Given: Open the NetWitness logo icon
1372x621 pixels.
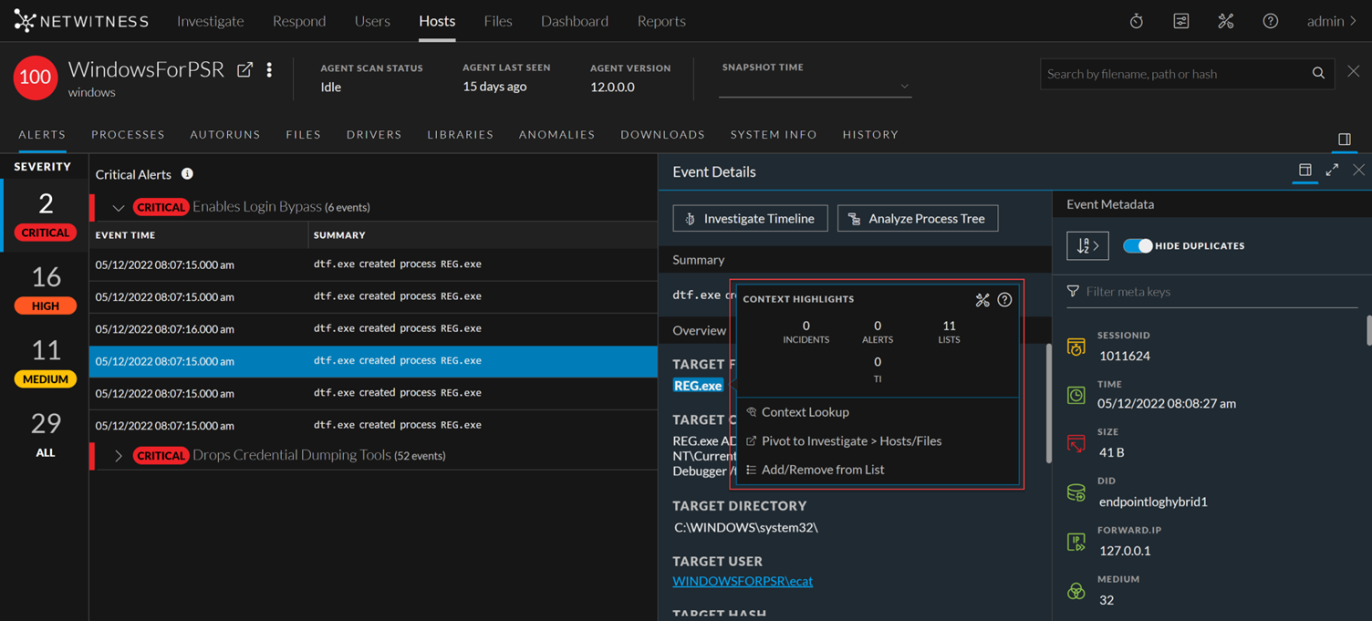Looking at the screenshot, I should pos(26,19).
